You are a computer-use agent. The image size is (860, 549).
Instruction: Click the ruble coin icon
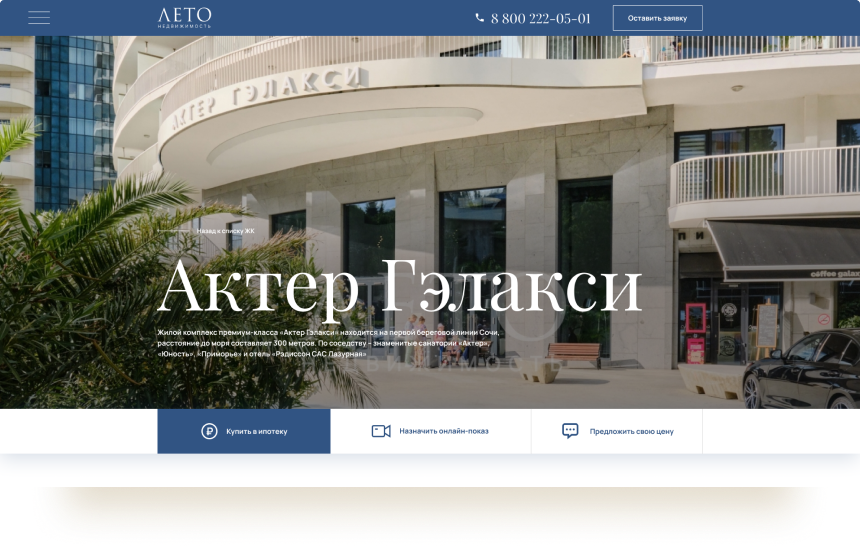(209, 431)
